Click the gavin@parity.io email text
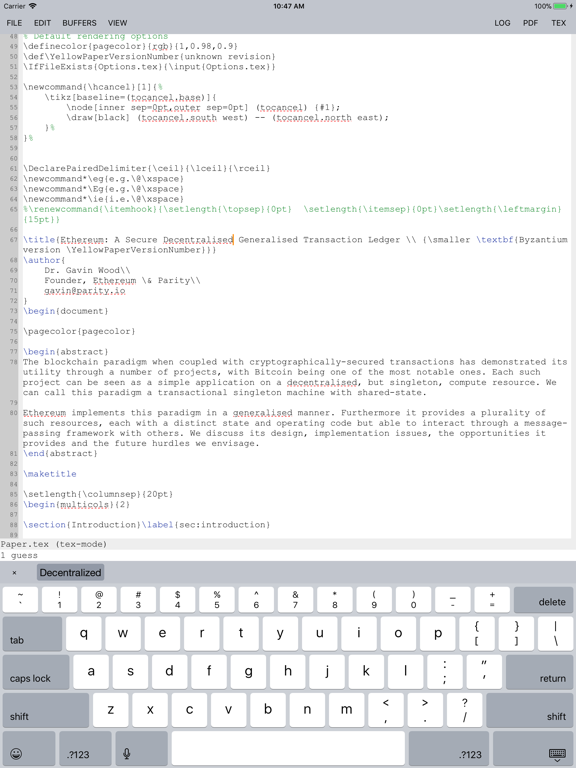Image resolution: width=576 pixels, height=768 pixels. (84, 291)
